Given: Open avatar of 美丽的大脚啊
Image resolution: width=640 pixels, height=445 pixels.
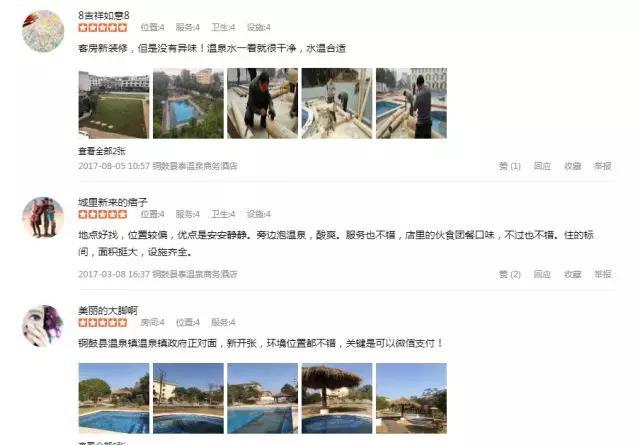Looking at the screenshot, I should [x=43, y=326].
